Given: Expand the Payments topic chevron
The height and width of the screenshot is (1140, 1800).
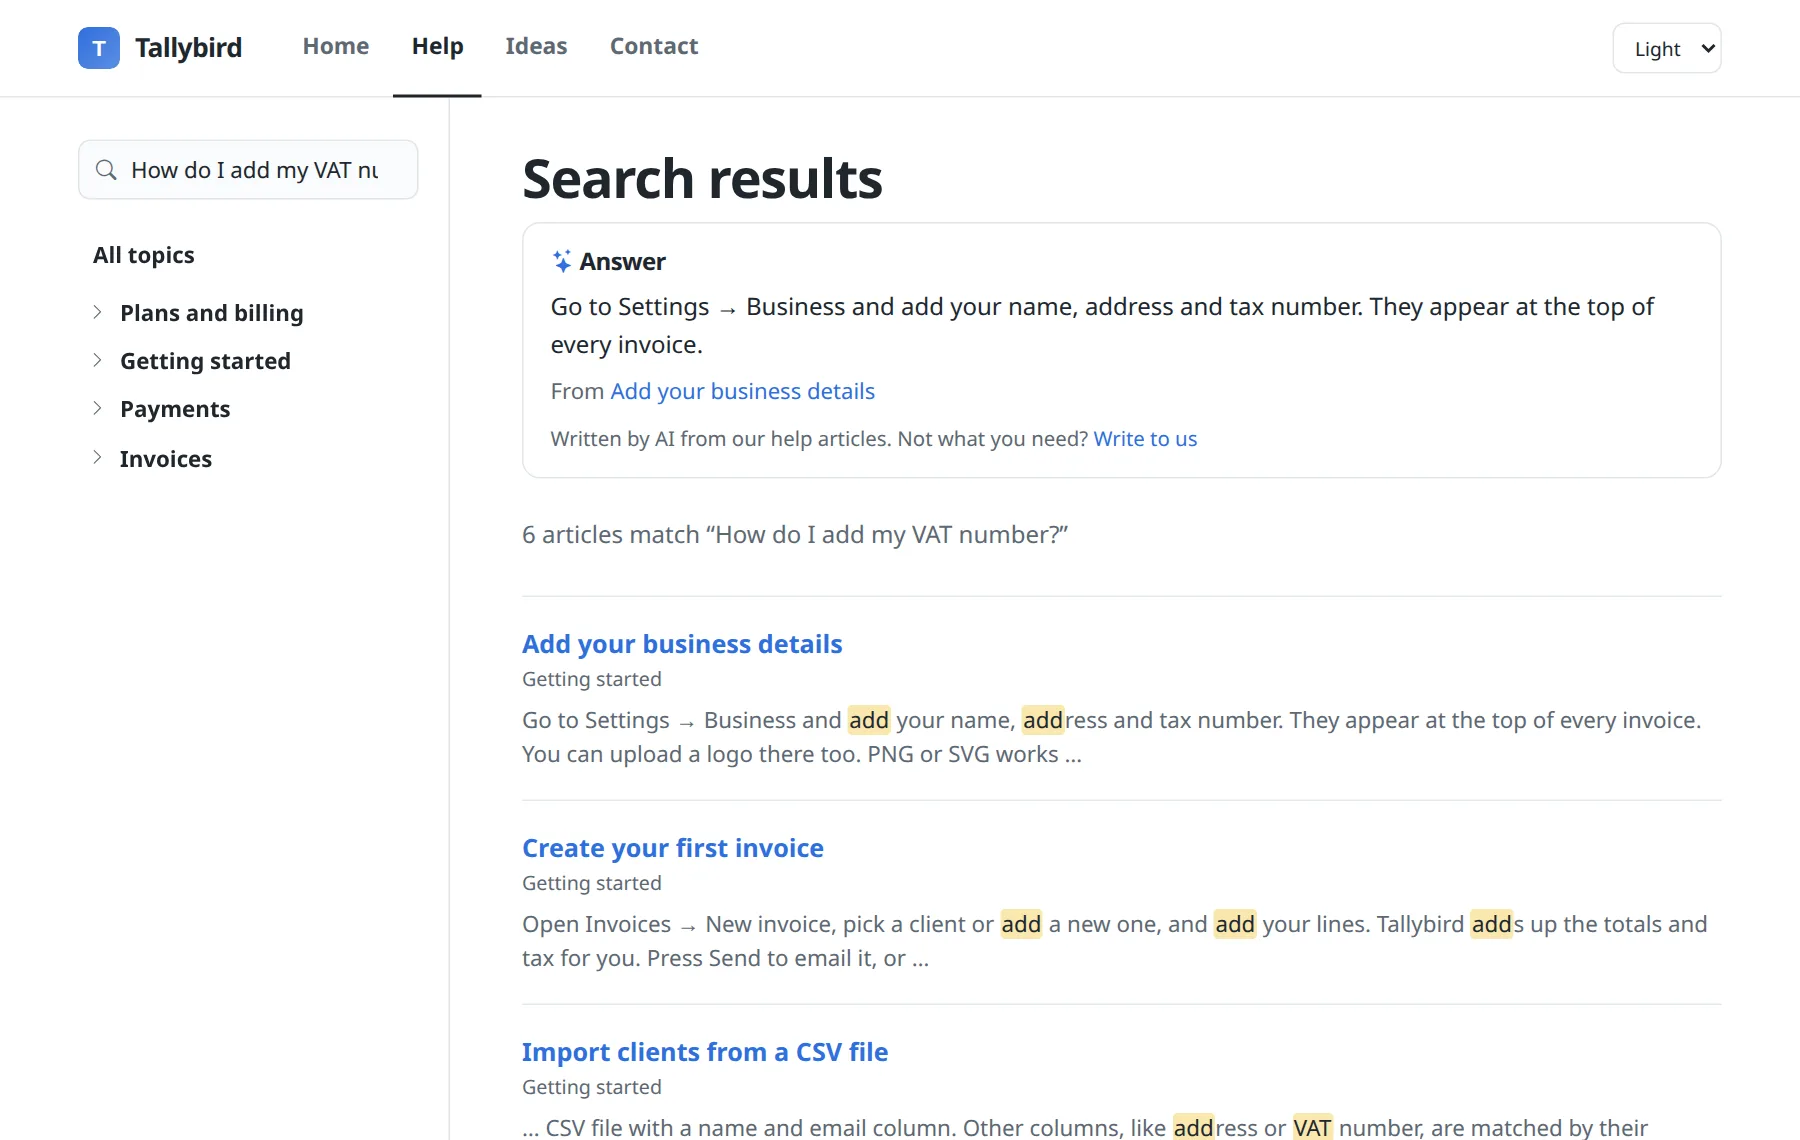Looking at the screenshot, I should tap(97, 408).
